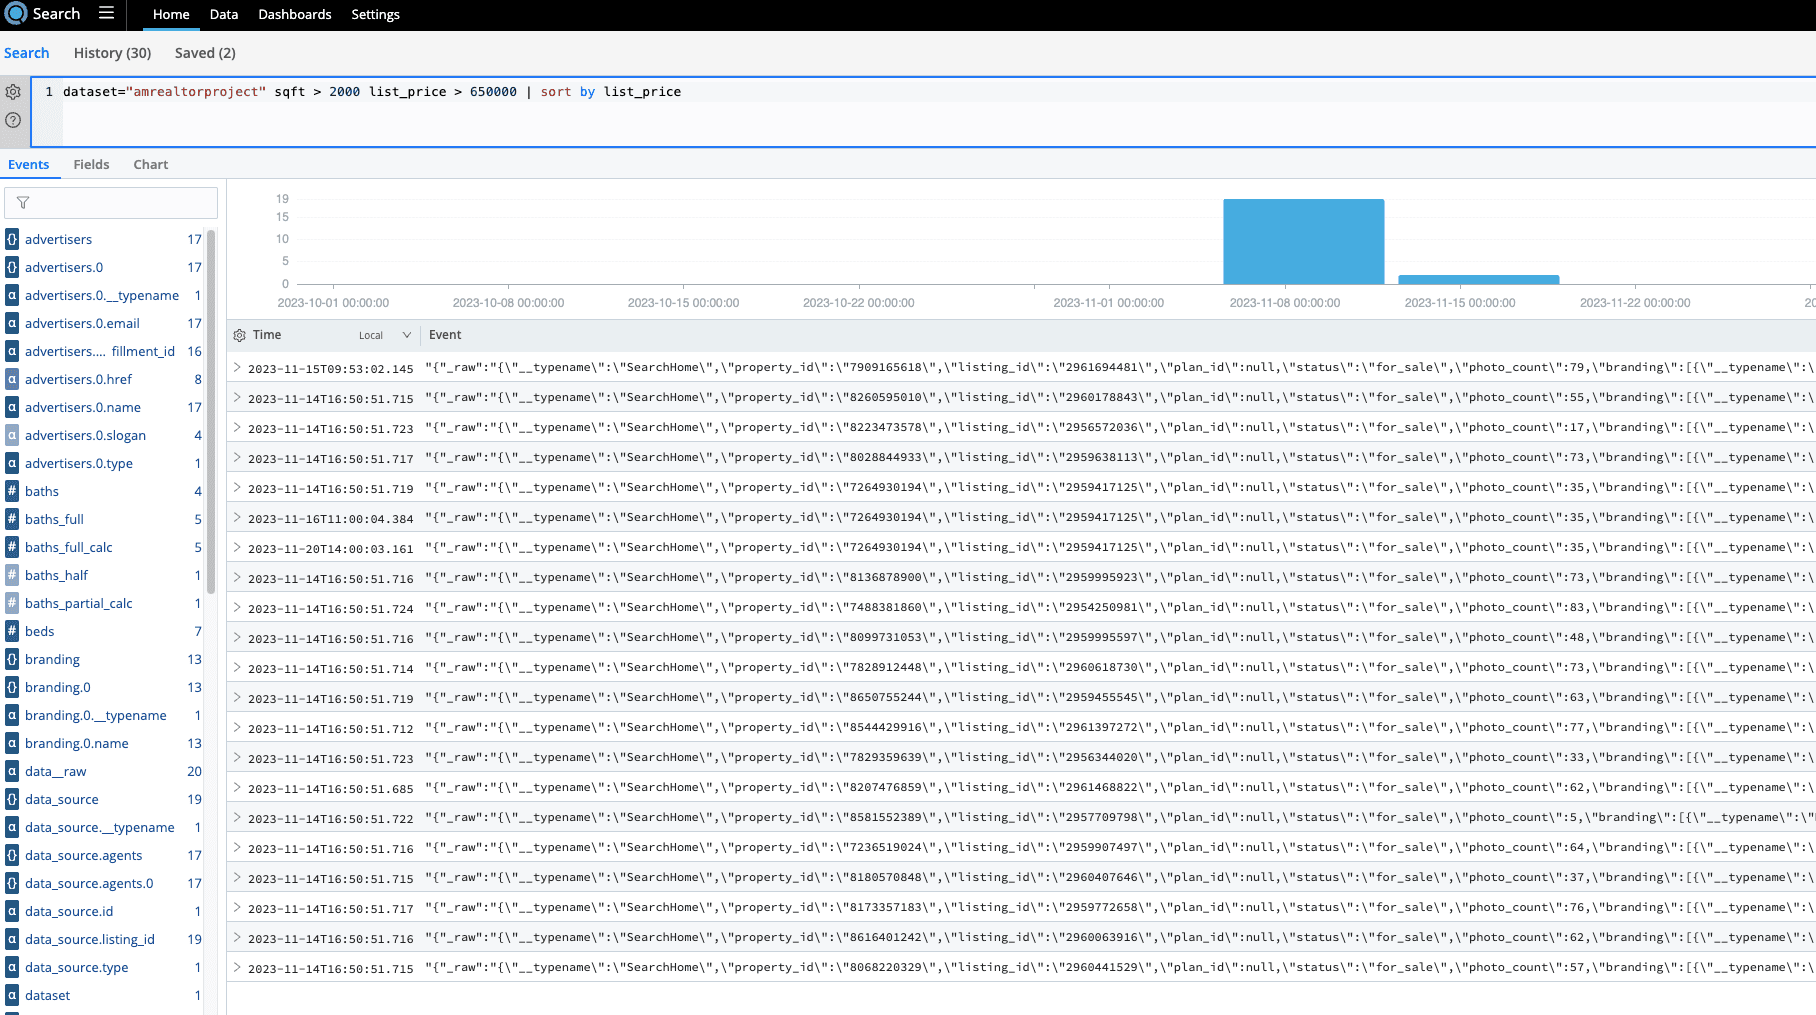The height and width of the screenshot is (1015, 1816).
Task: Select the advertisers.0.email field
Action: (x=82, y=323)
